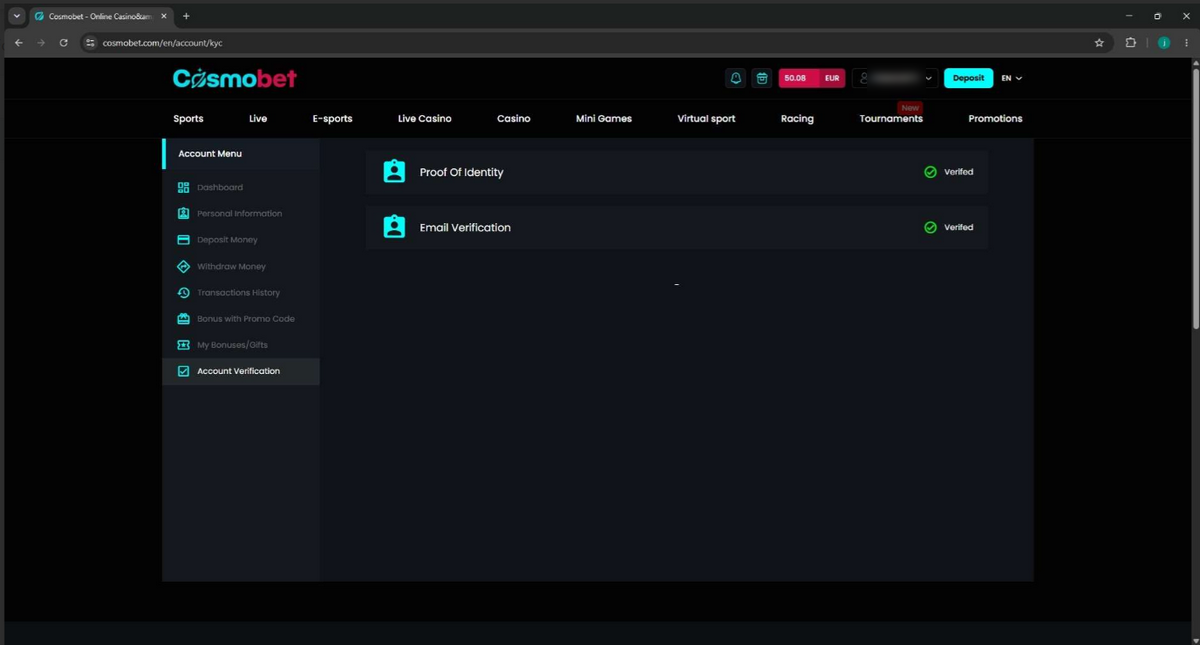The height and width of the screenshot is (645, 1200).
Task: Open Chrome three-dot menu
Action: 1187,43
